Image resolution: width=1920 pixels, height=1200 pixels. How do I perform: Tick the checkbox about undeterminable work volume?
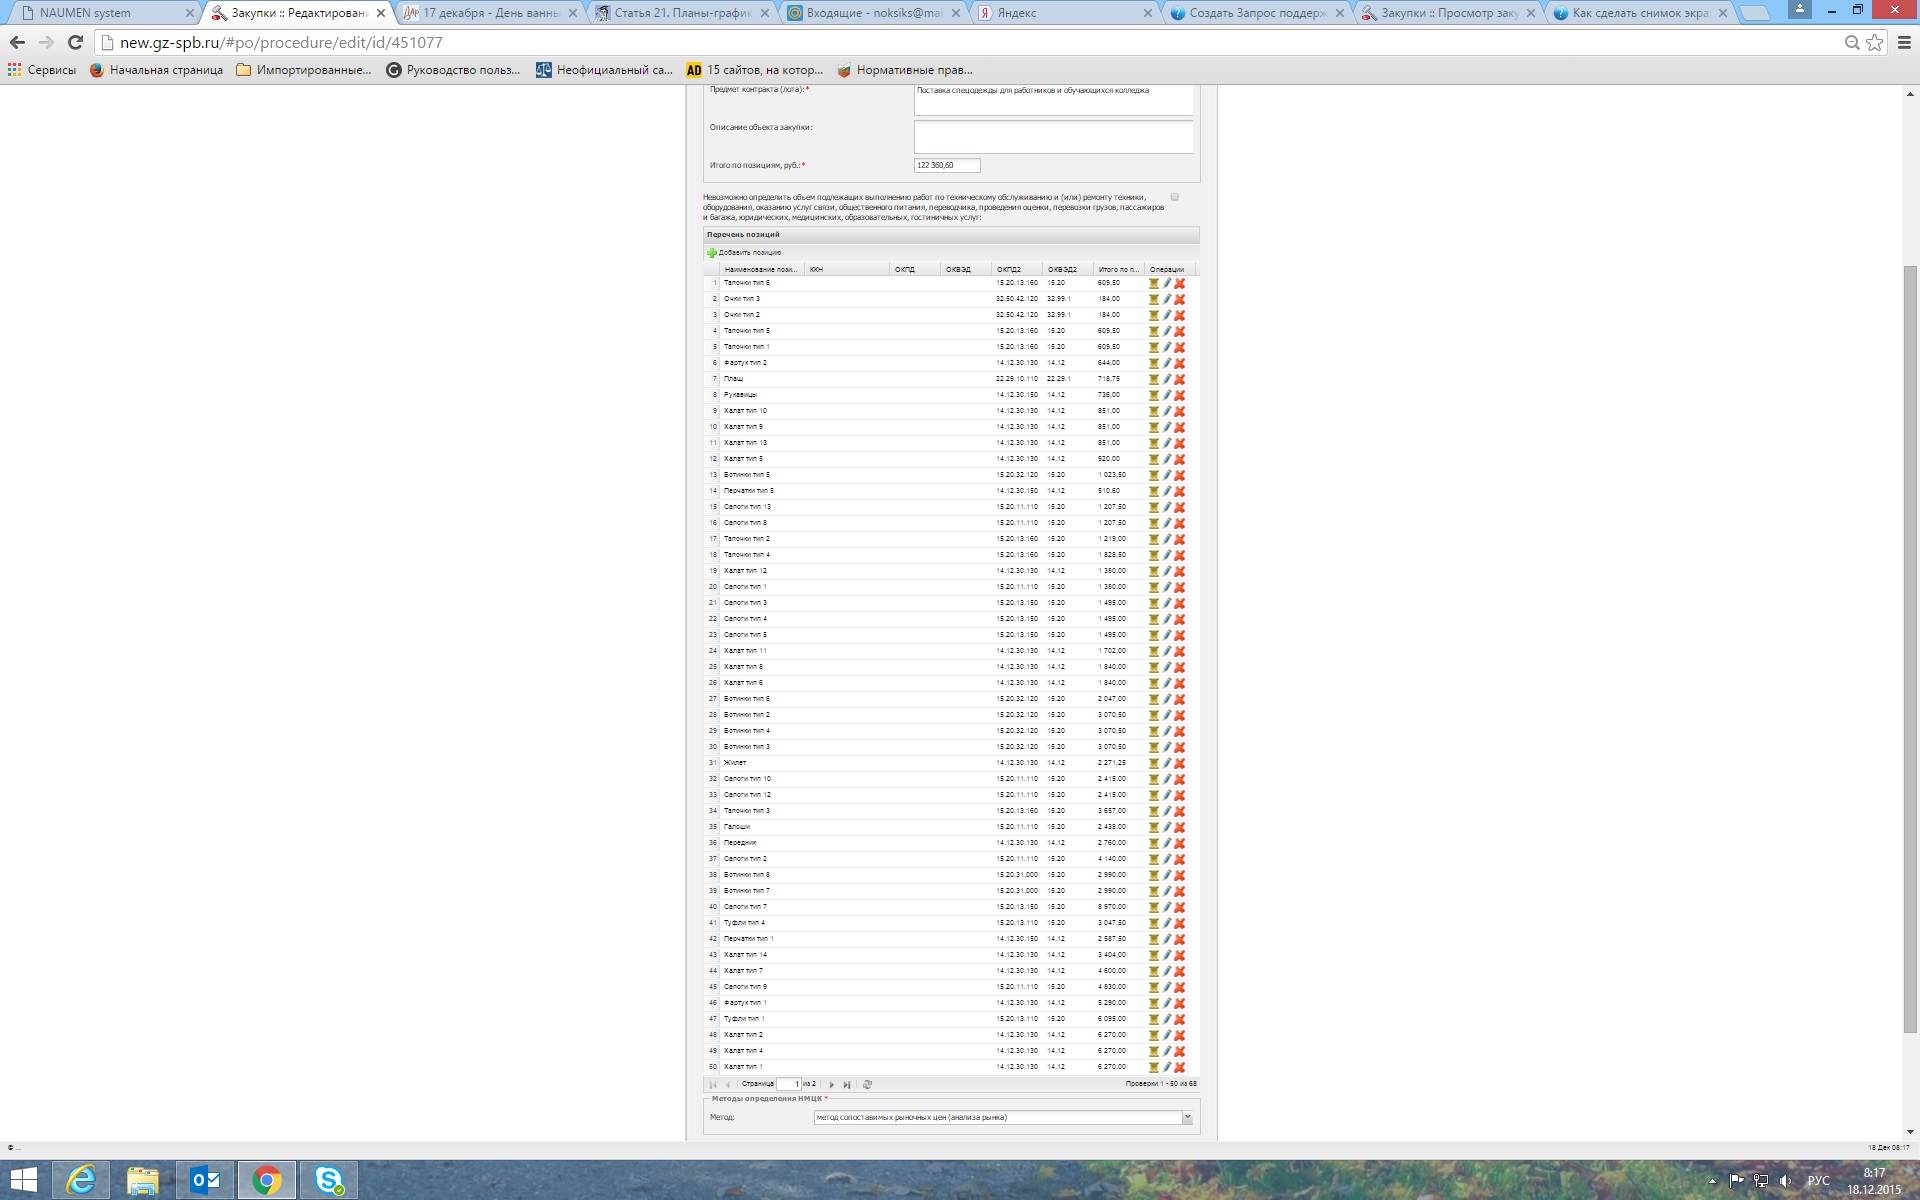(x=1175, y=197)
